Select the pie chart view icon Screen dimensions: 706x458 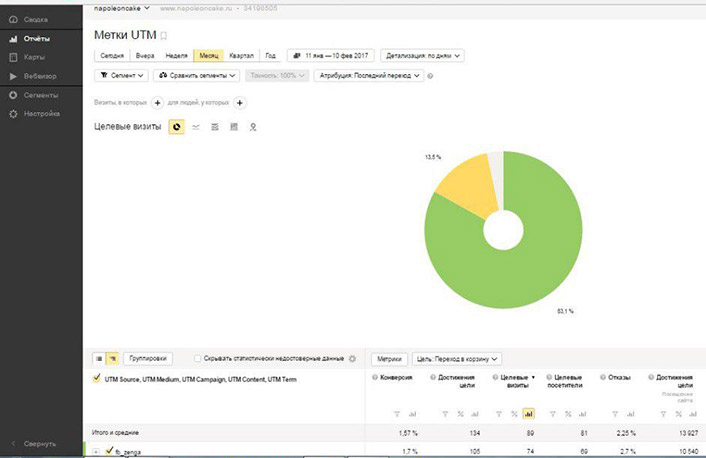176,127
